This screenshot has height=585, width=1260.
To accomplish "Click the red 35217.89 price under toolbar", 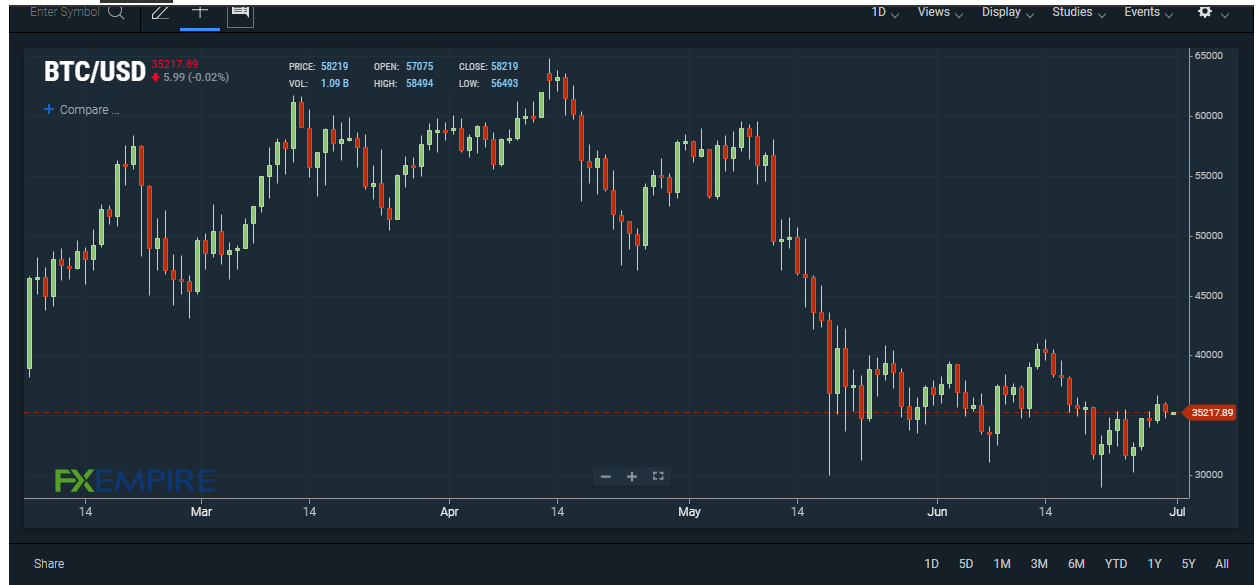I will pos(175,65).
